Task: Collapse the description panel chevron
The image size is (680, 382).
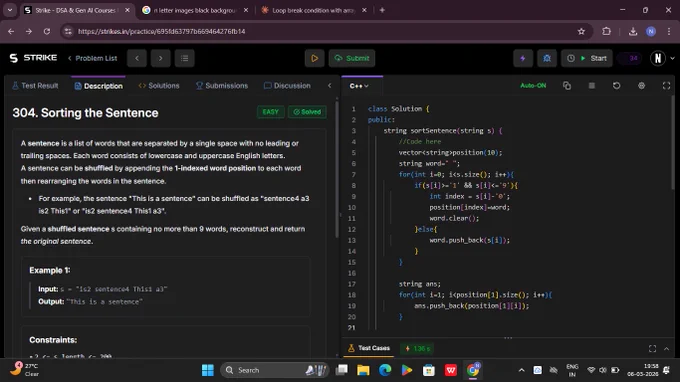Action: coord(330,85)
